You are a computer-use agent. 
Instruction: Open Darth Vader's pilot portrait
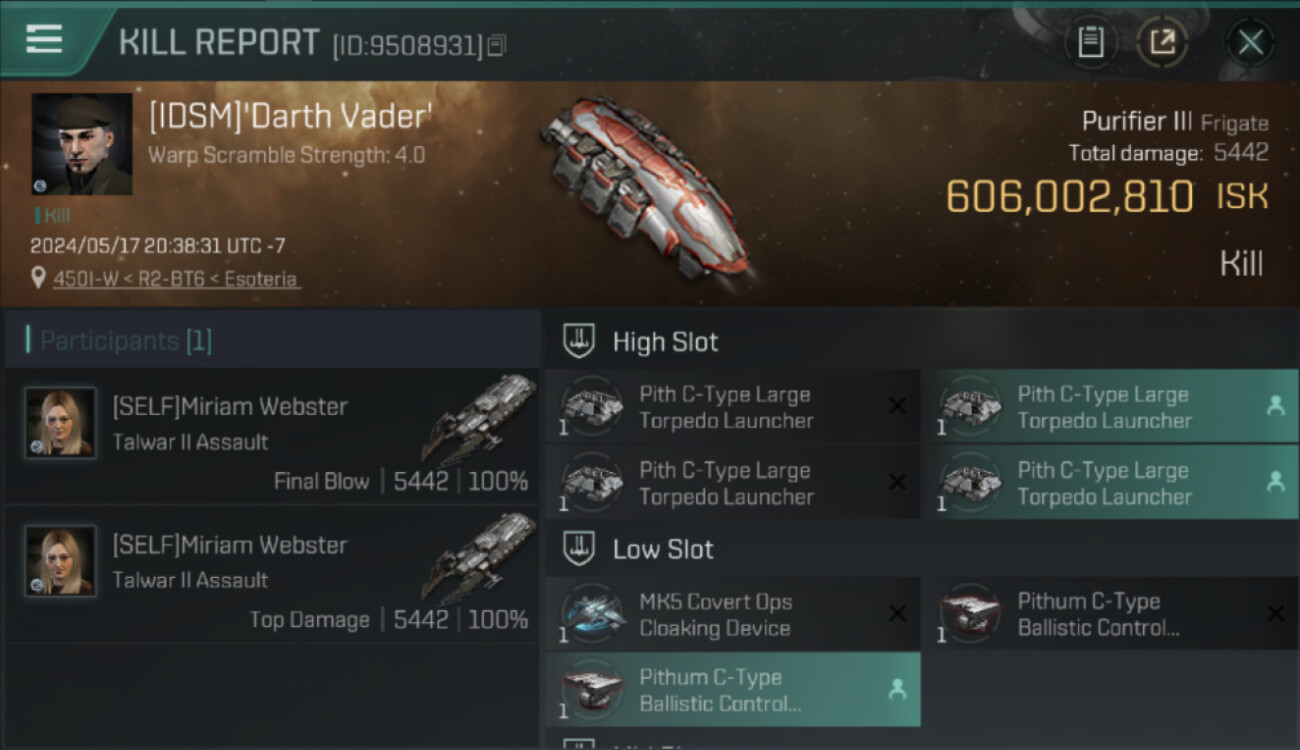point(82,144)
